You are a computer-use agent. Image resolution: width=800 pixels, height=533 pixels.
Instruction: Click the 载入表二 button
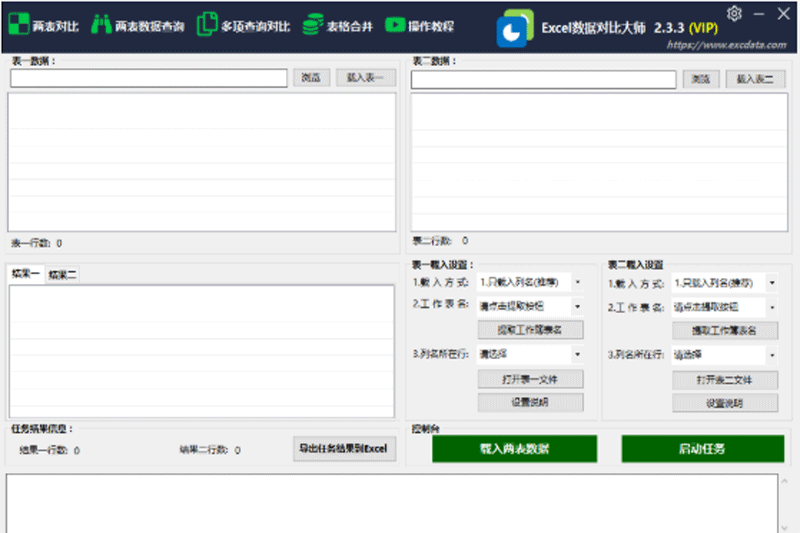pos(755,79)
